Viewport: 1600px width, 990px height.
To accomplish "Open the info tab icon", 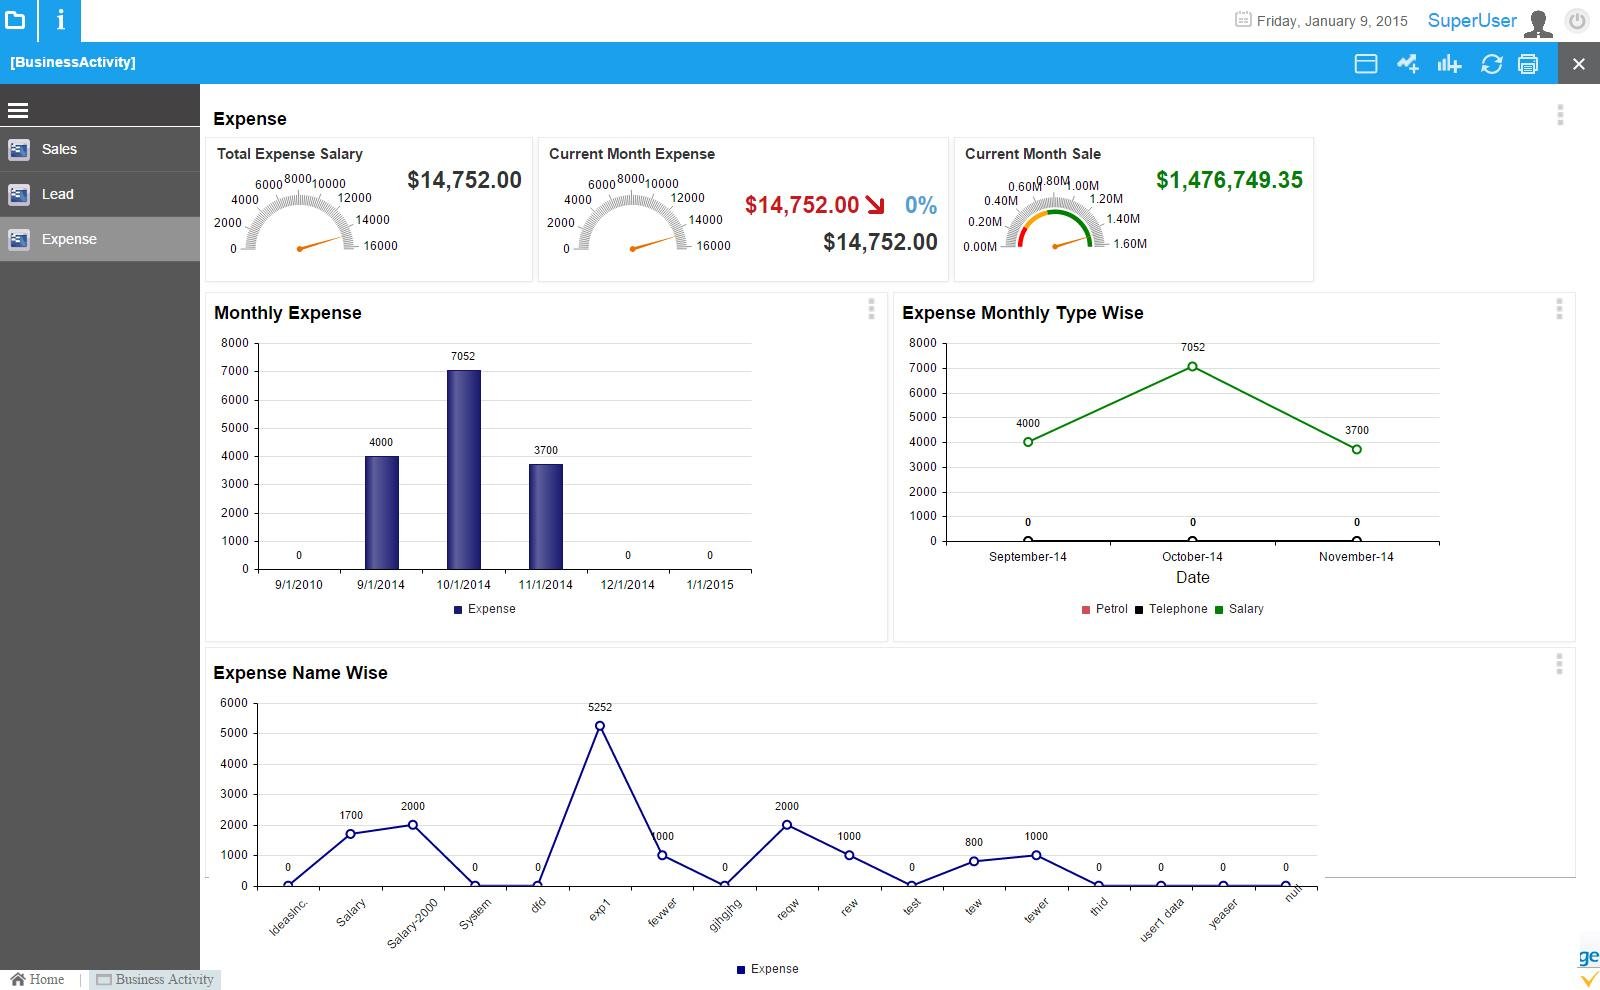I will point(60,20).
